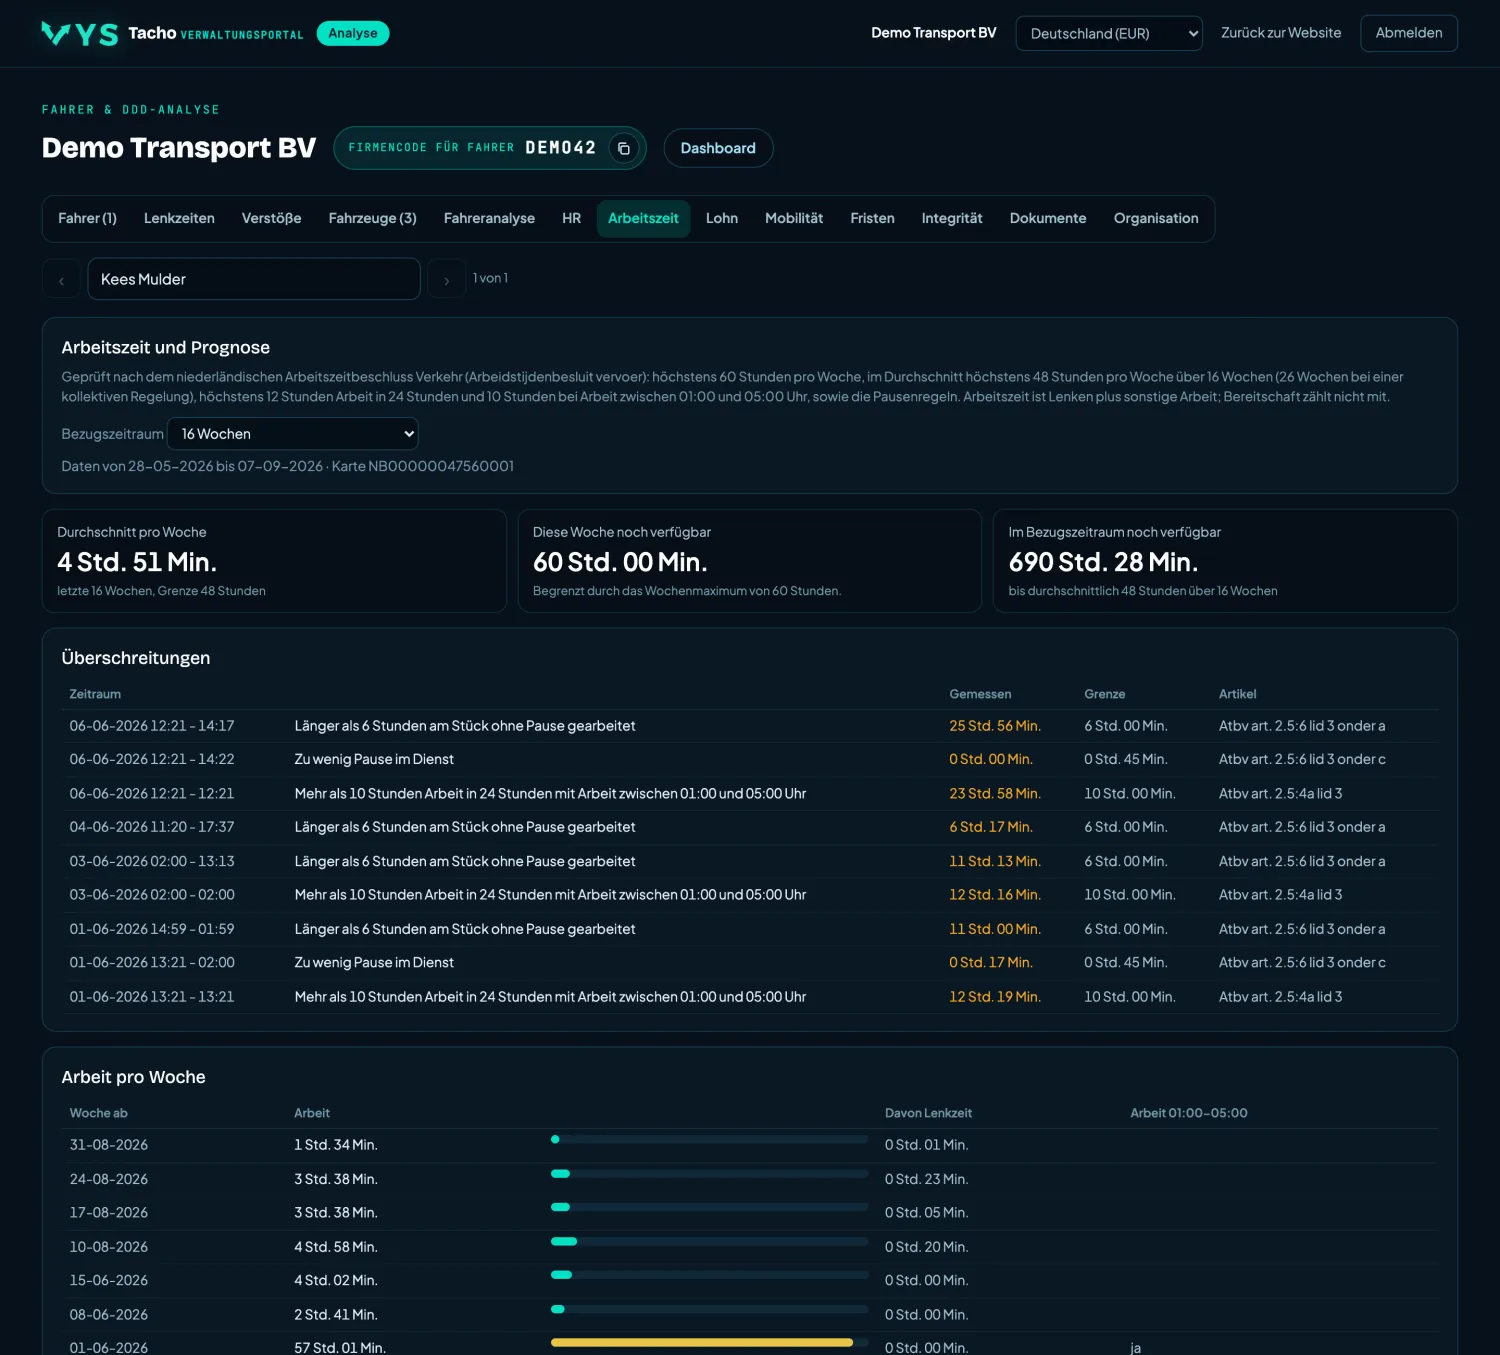
Task: Click the Davon Lenkzeit column header
Action: pyautogui.click(x=928, y=1113)
